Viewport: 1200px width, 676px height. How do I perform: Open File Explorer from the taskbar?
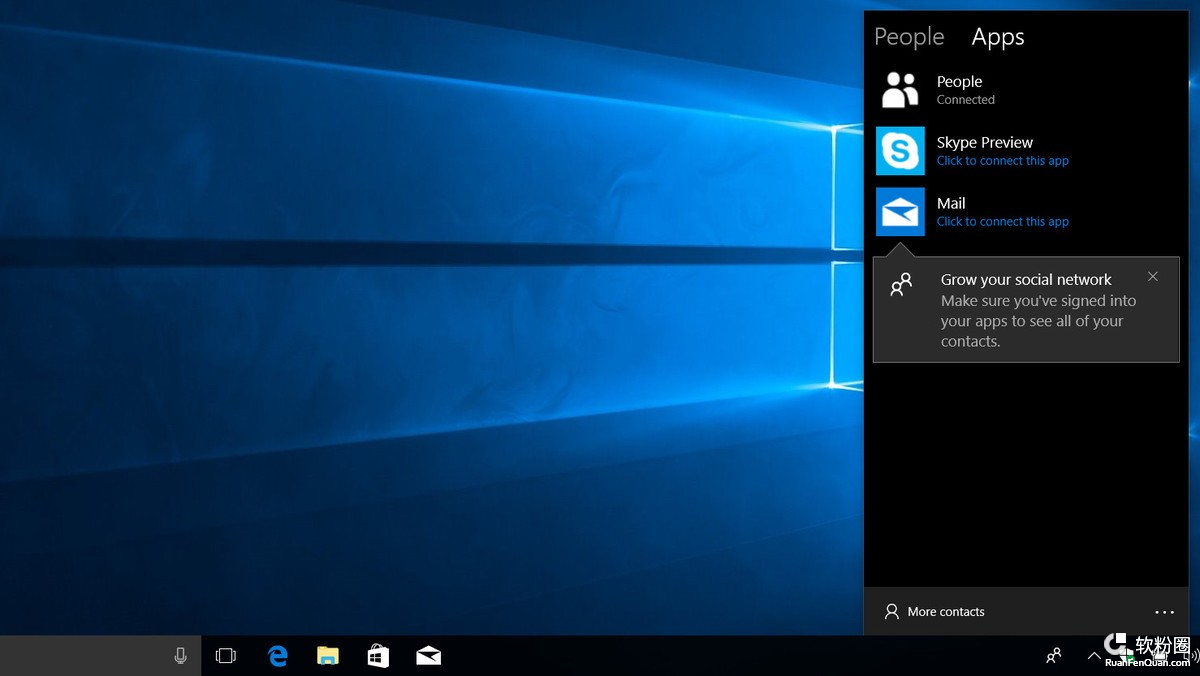click(x=328, y=656)
